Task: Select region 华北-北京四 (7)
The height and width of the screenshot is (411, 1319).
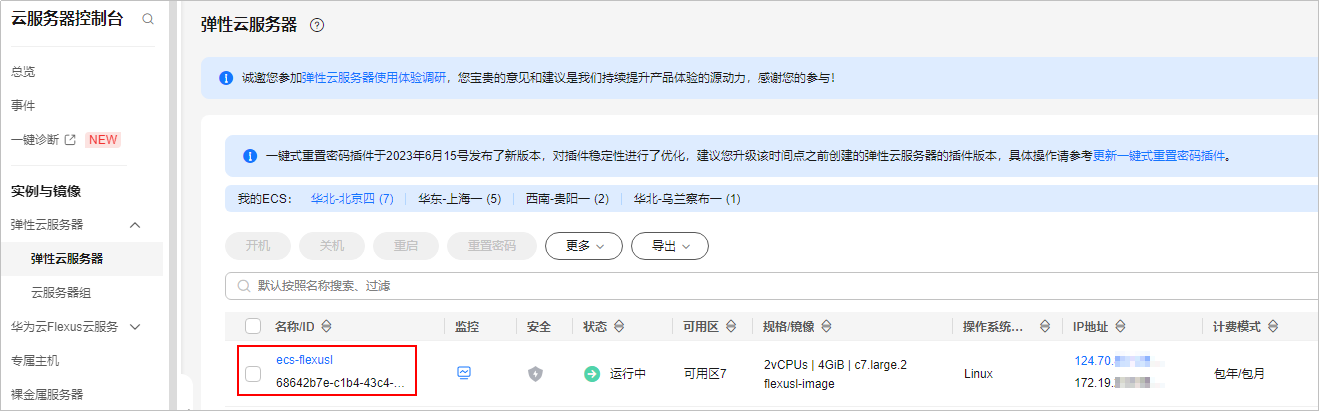Action: click(352, 199)
